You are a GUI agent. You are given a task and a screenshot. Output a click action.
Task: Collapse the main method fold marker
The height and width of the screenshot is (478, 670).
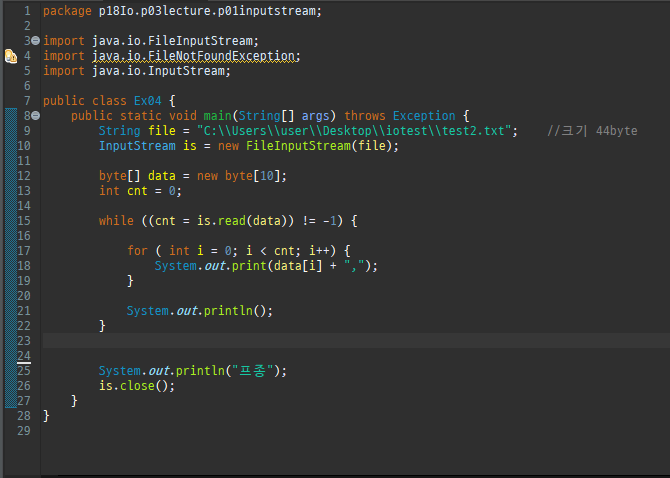click(x=36, y=115)
